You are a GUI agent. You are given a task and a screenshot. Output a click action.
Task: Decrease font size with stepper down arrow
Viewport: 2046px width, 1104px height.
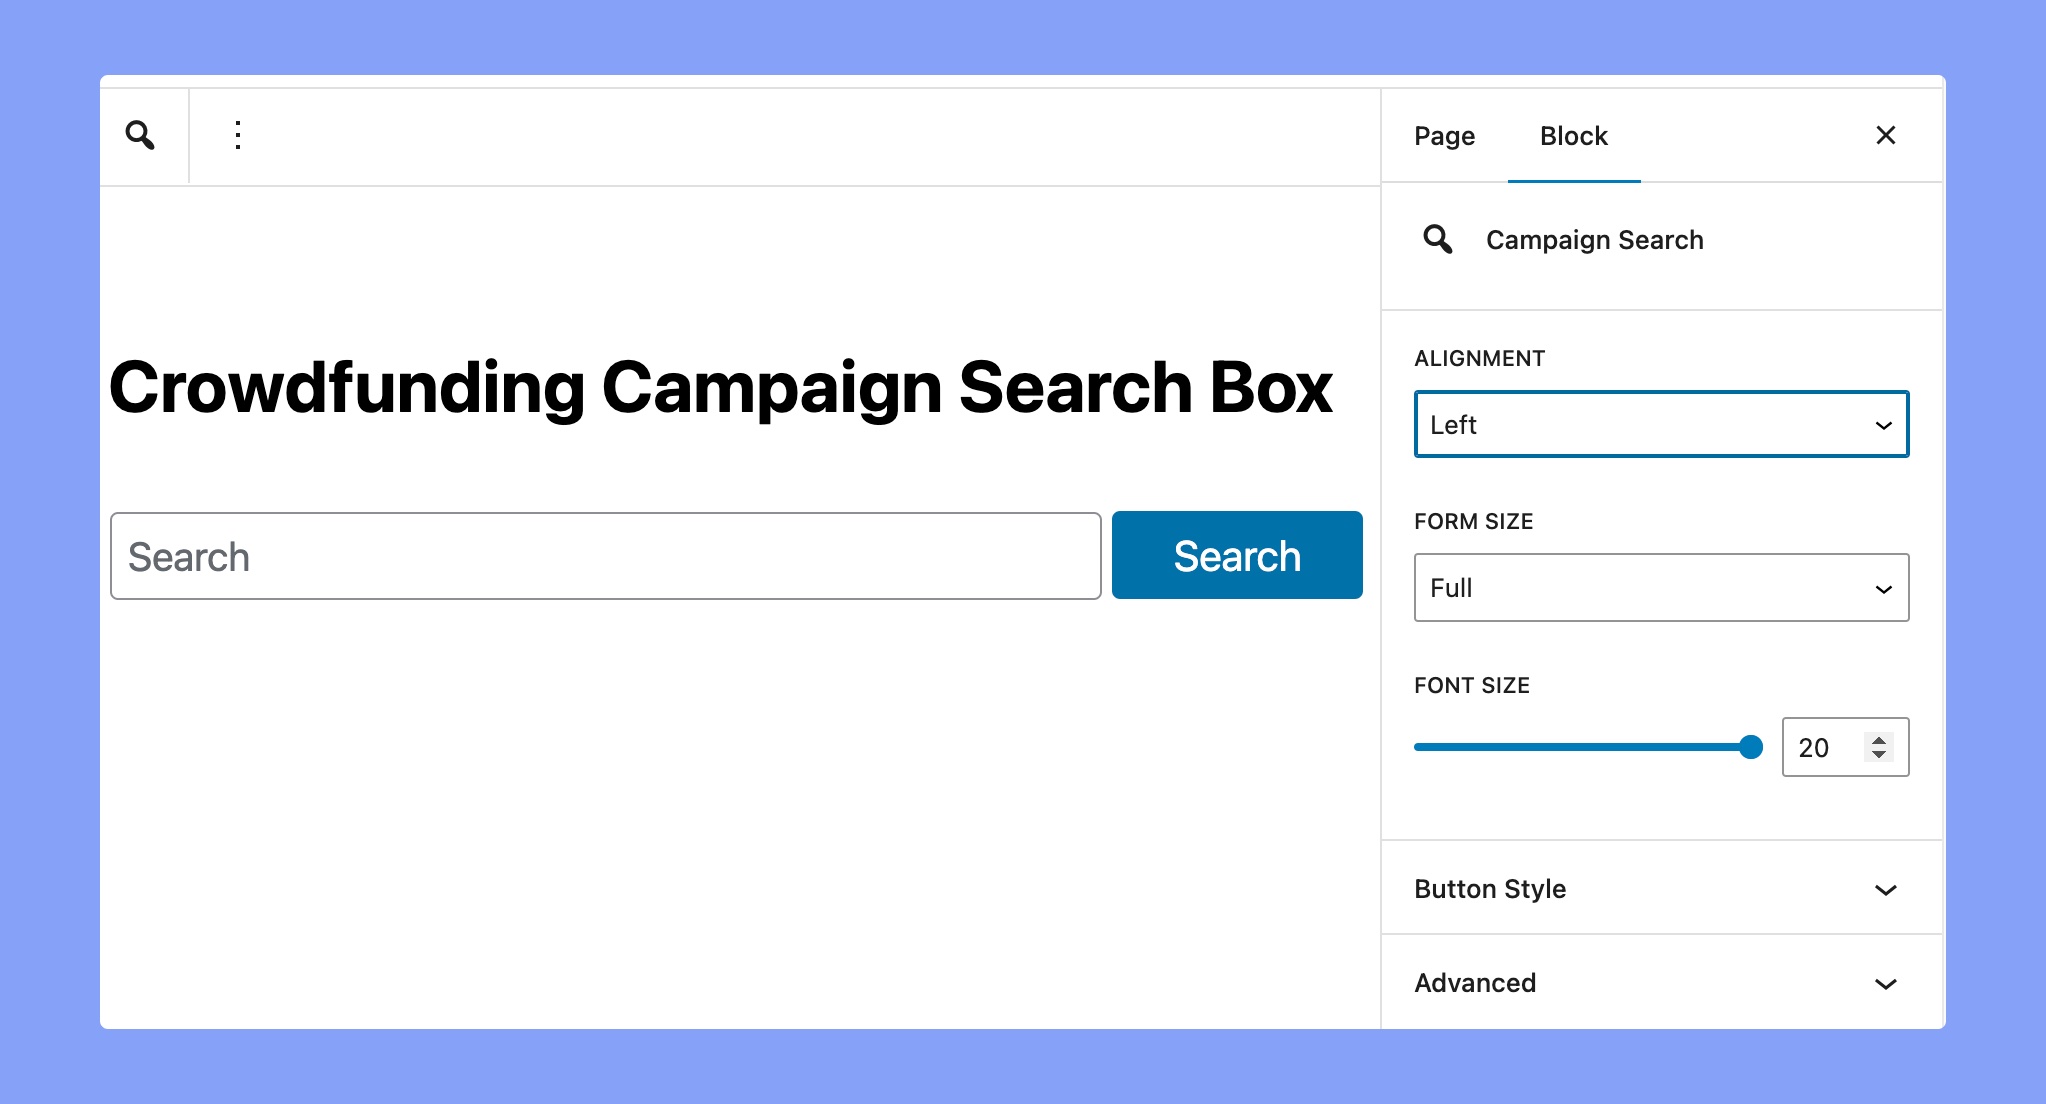click(x=1879, y=754)
